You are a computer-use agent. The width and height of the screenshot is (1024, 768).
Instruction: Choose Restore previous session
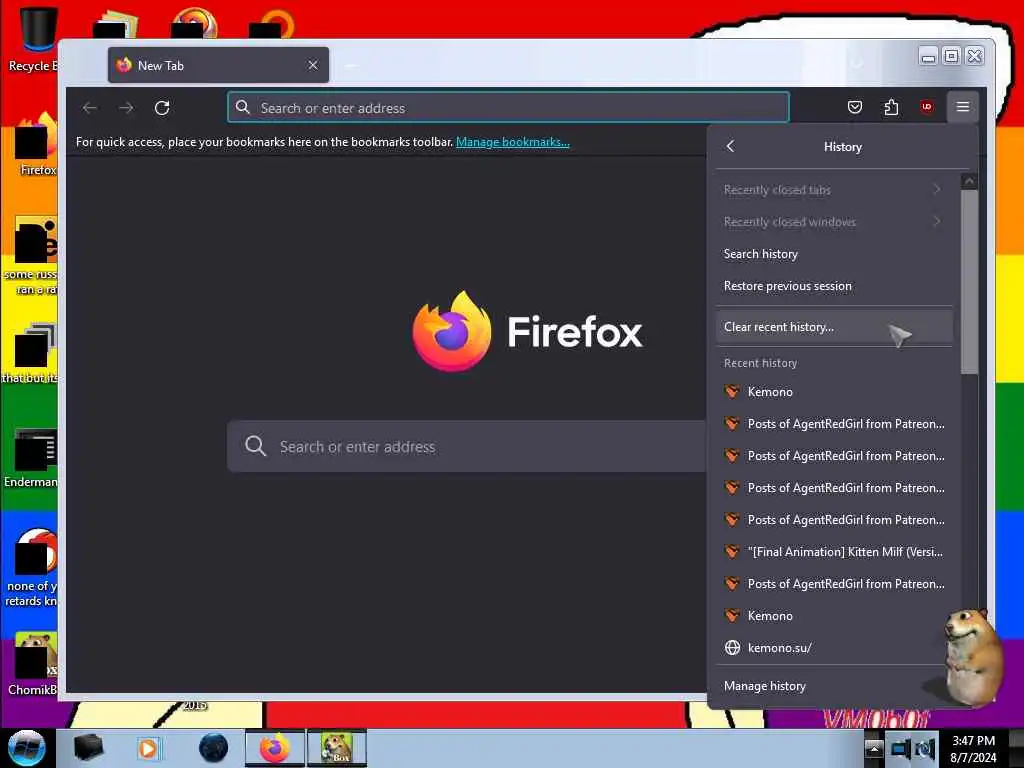[x=833, y=285]
